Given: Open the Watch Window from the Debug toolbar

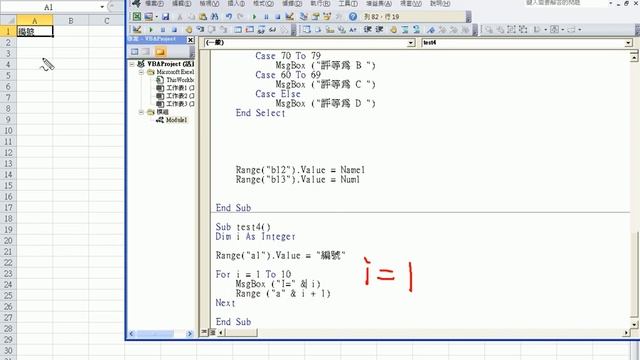Looking at the screenshot, I should coord(261,29).
